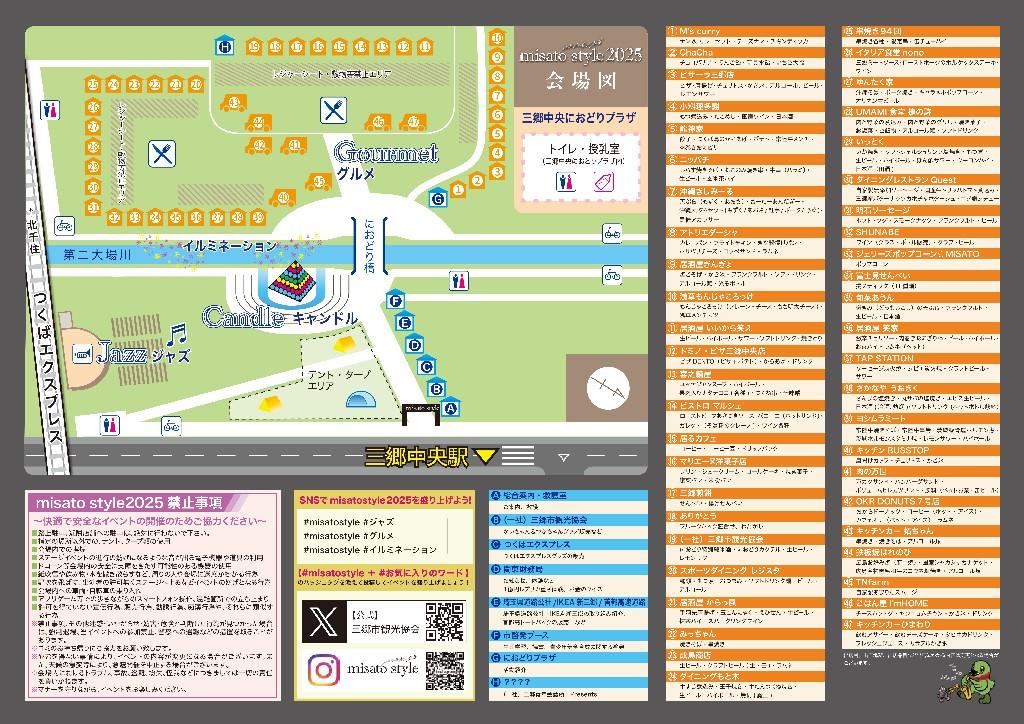Click the yellow triangle by 三郷中央駅
Viewport: 1024px width, 724px height.
[486, 457]
